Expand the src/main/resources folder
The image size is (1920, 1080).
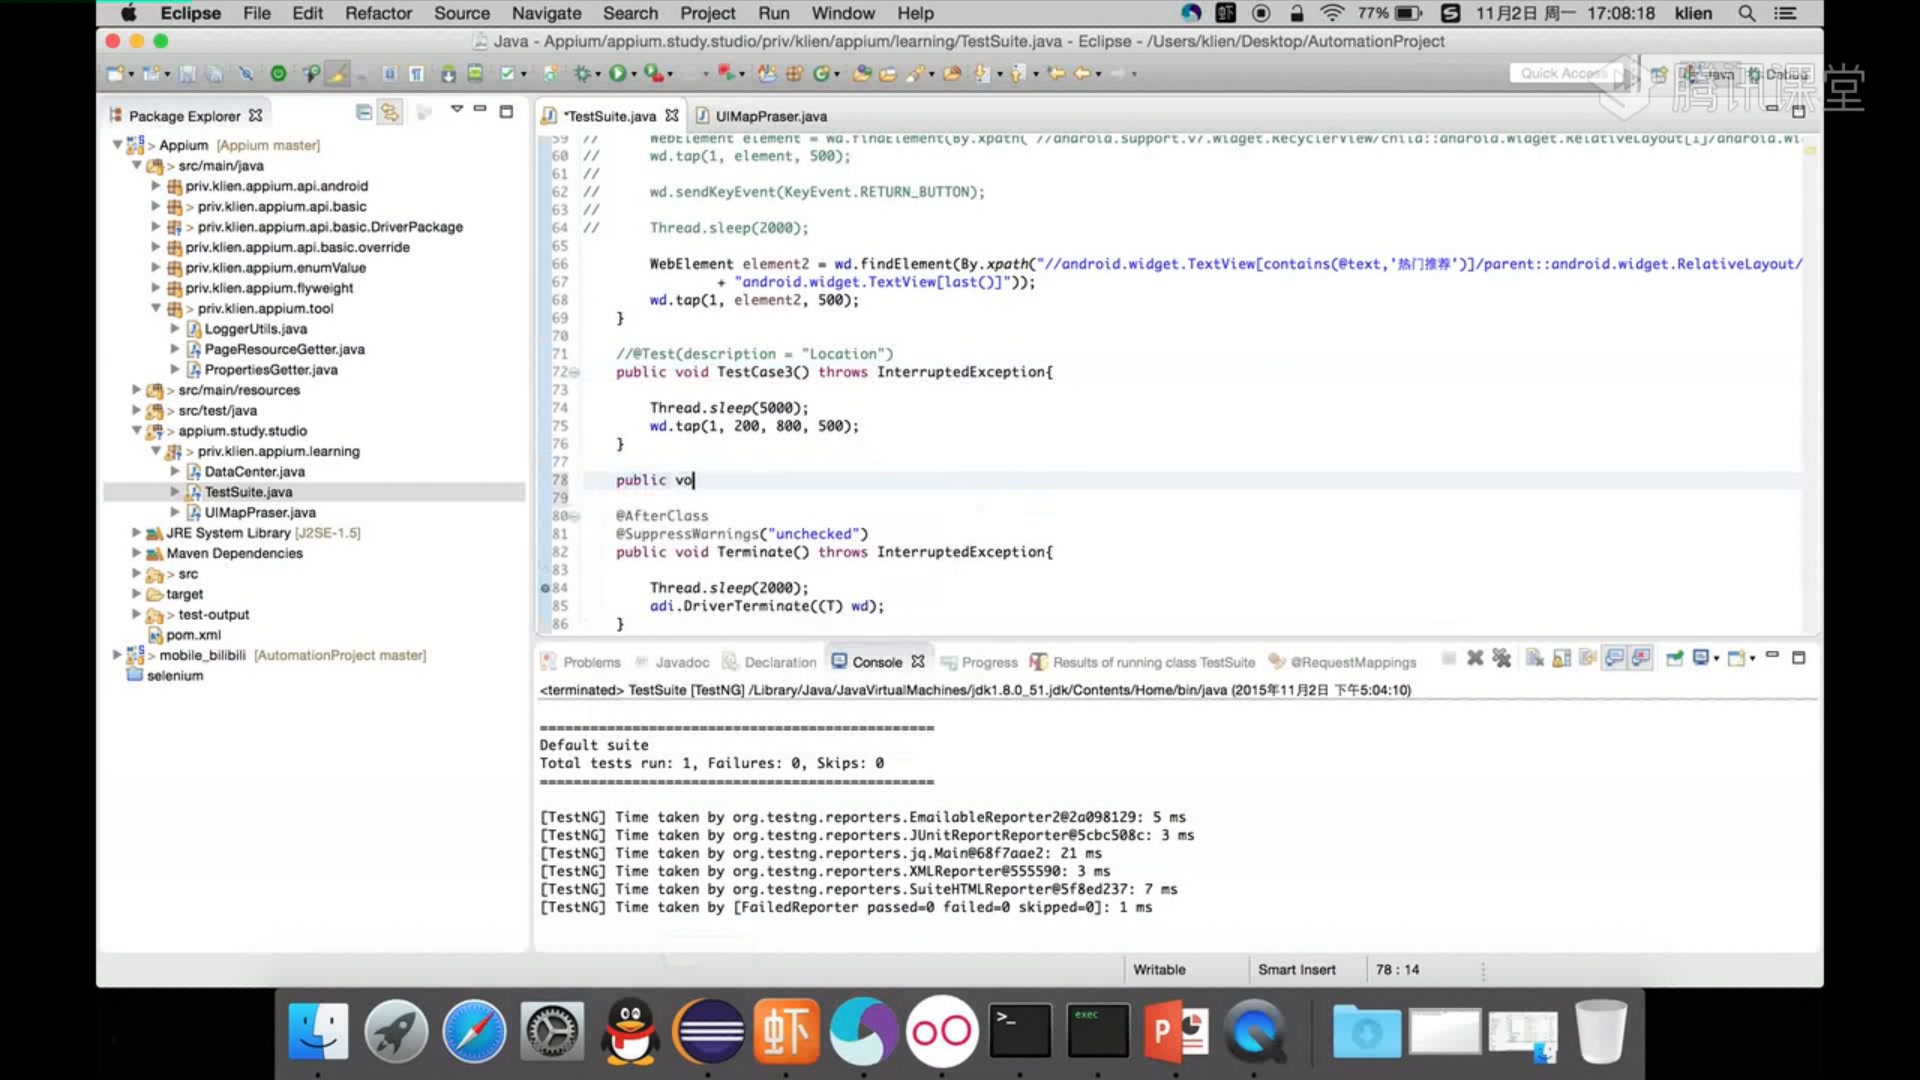click(136, 390)
